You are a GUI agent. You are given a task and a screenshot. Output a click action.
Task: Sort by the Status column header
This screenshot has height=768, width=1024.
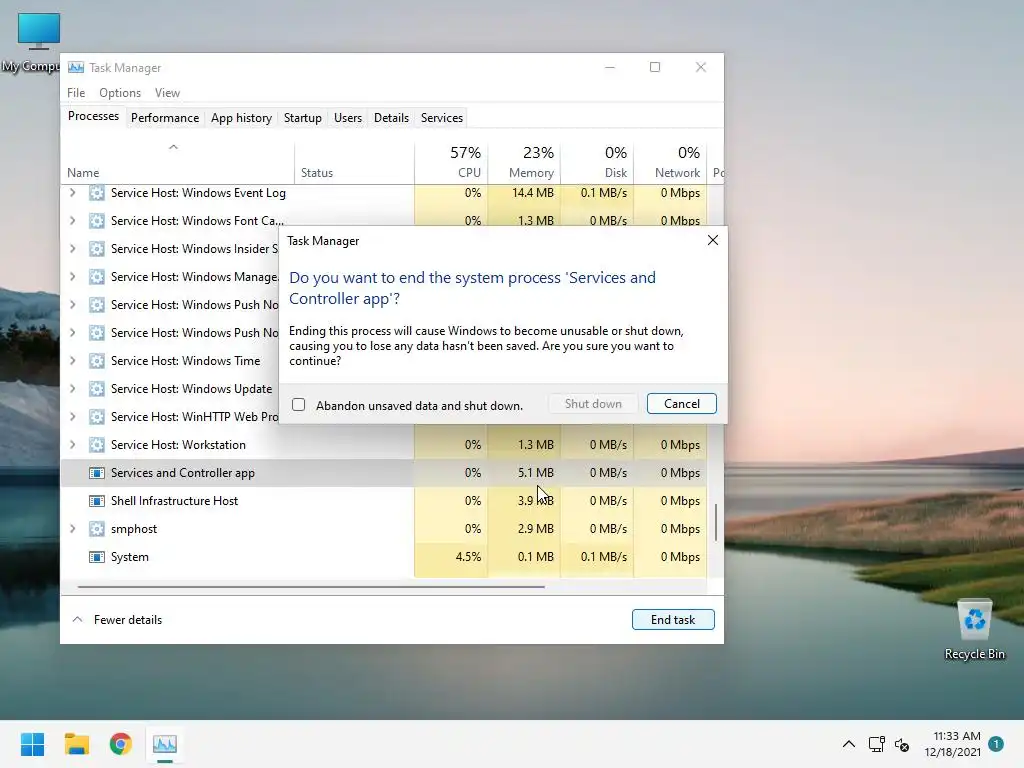[x=354, y=162]
